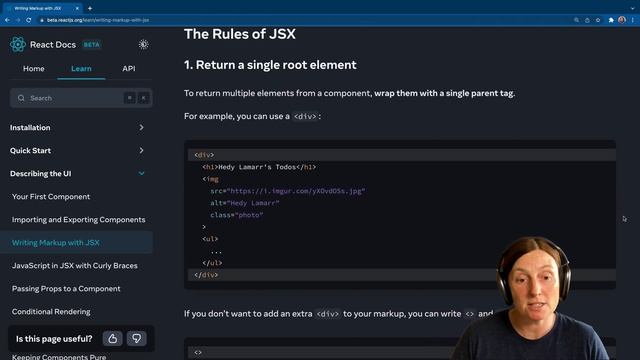
Task: Reload the page
Action: [x=29, y=20]
